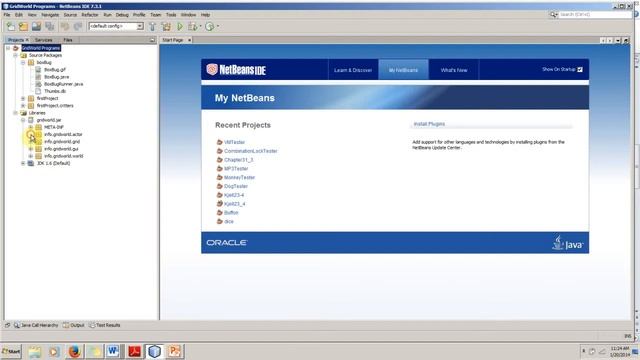The height and width of the screenshot is (360, 640).
Task: Select BoxBug.java in the project tree
Action: [56, 77]
